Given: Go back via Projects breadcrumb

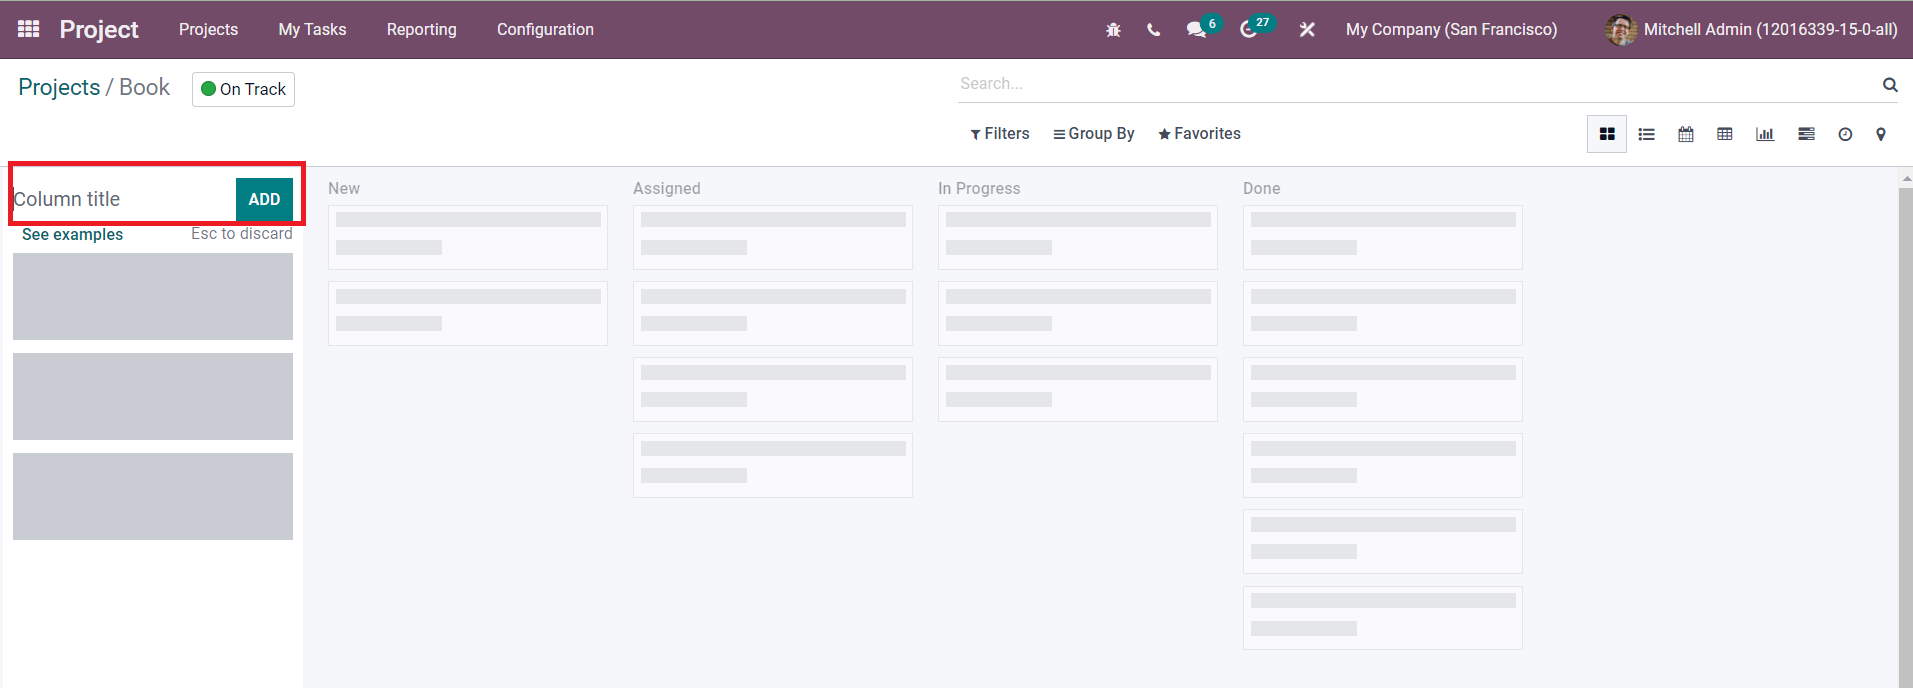Looking at the screenshot, I should [59, 88].
